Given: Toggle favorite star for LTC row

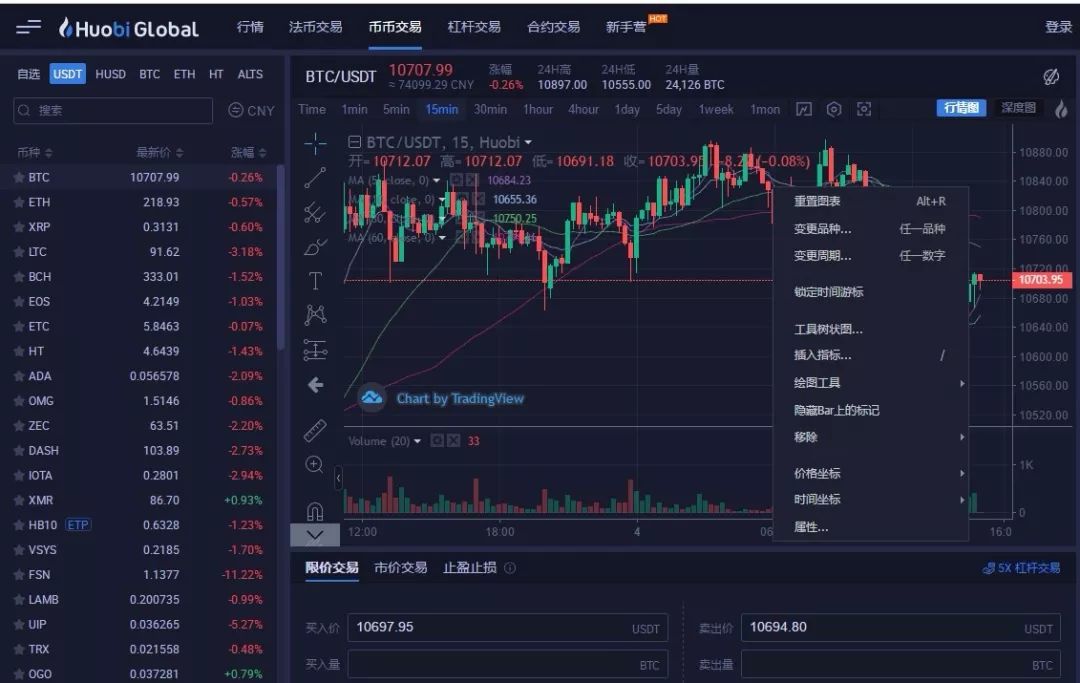Looking at the screenshot, I should click(19, 252).
